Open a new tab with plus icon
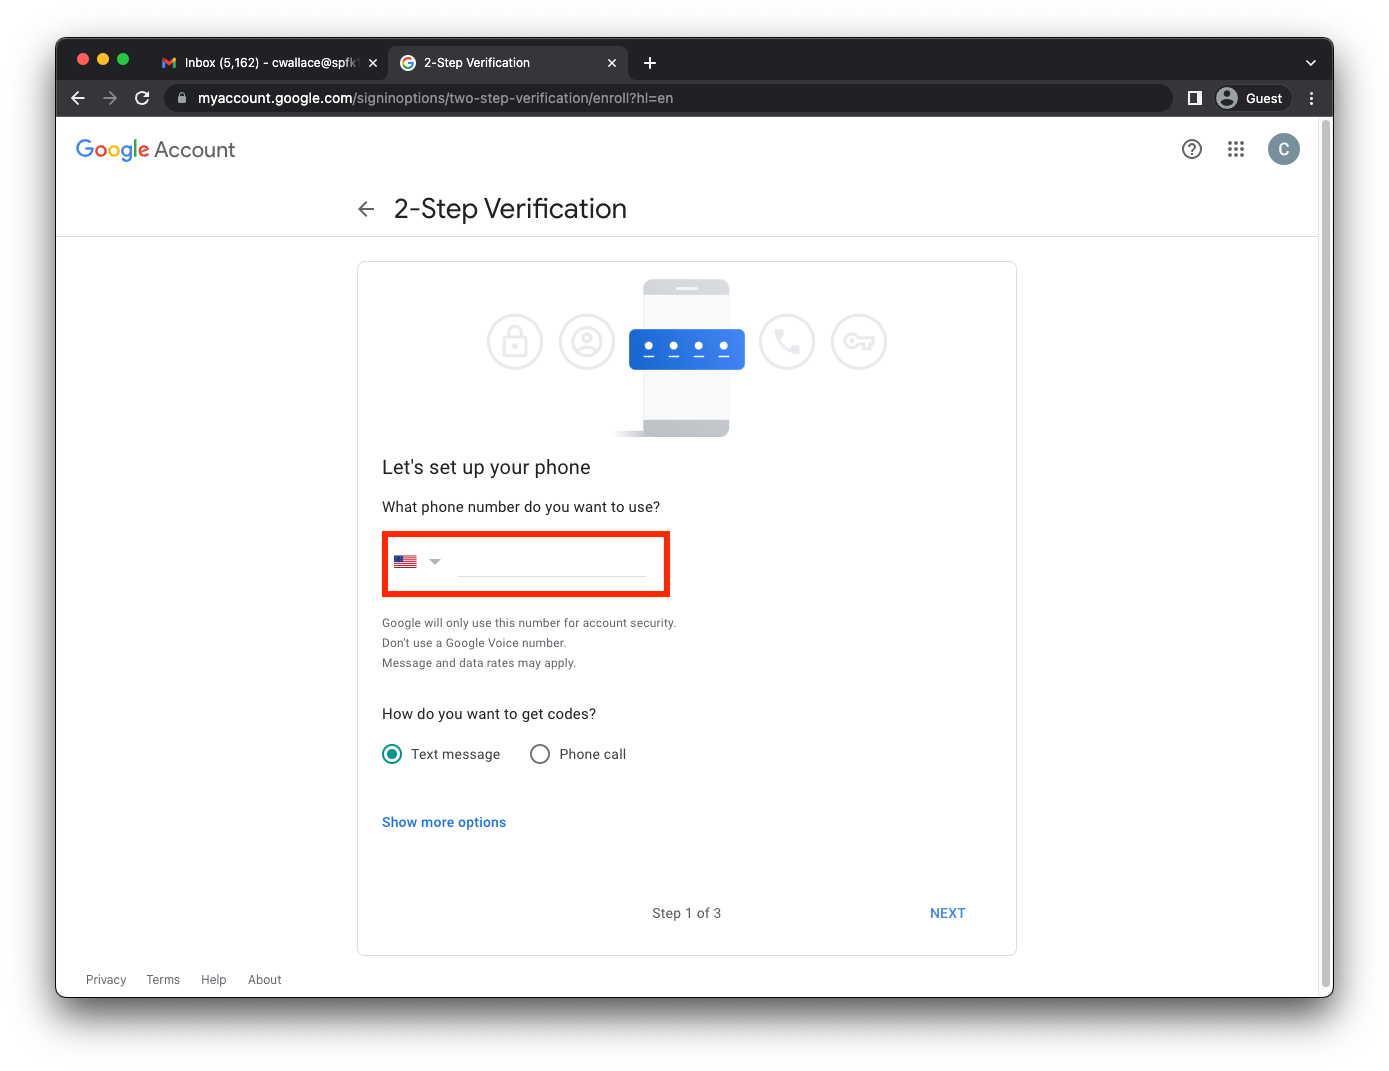This screenshot has height=1071, width=1389. [650, 63]
